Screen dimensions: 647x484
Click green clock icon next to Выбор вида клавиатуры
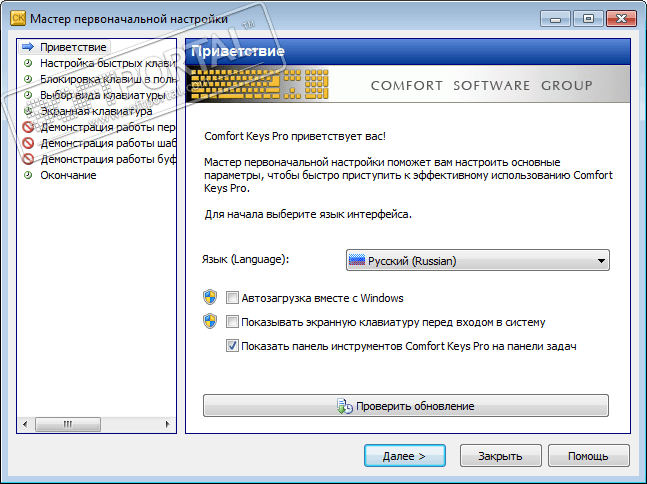tap(28, 95)
